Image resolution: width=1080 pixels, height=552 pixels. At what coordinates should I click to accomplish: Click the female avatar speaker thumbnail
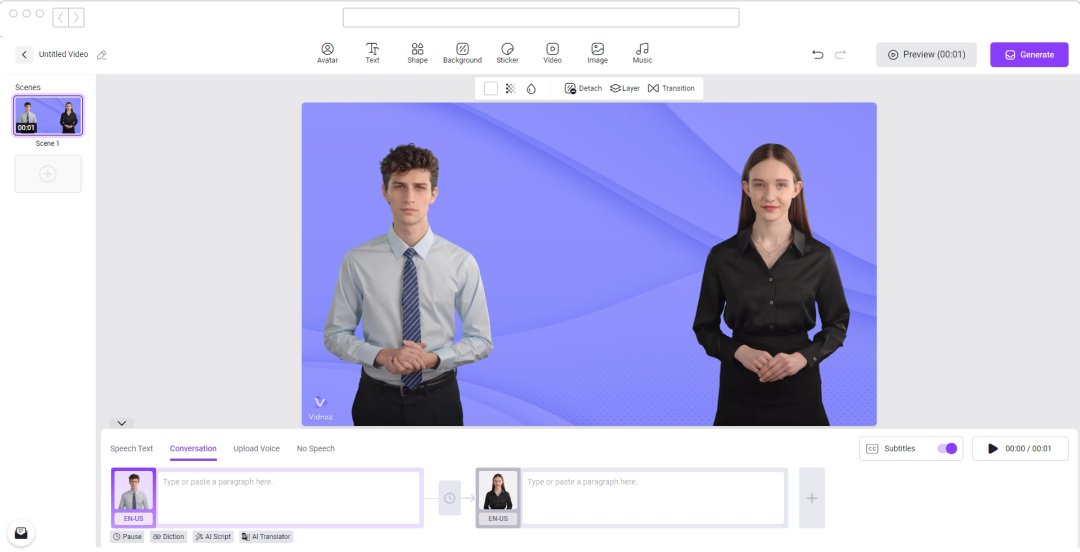click(x=498, y=491)
